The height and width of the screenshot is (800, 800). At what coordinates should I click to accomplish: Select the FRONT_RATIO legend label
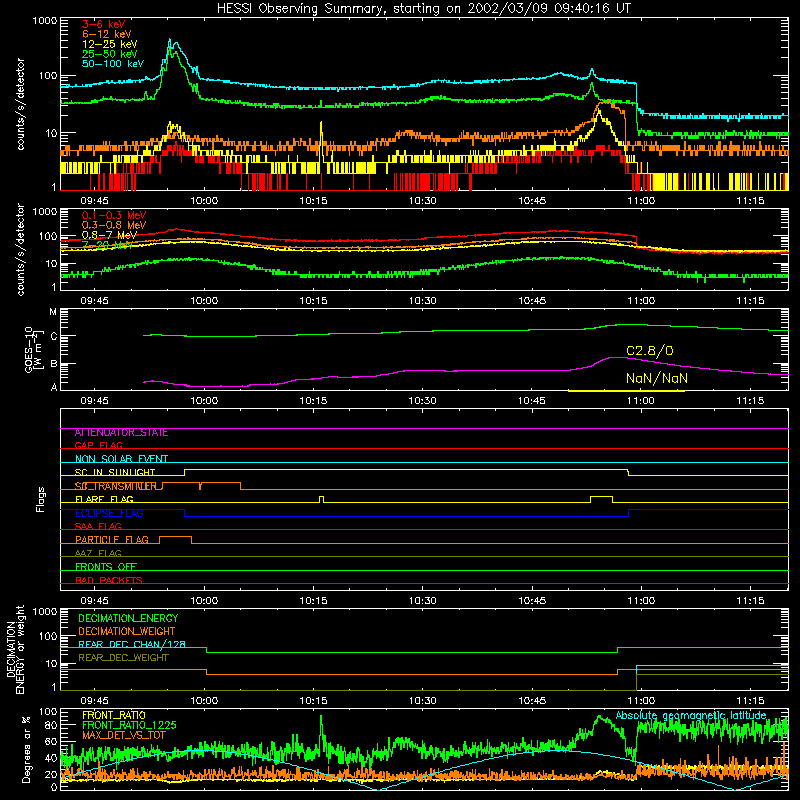(114, 716)
